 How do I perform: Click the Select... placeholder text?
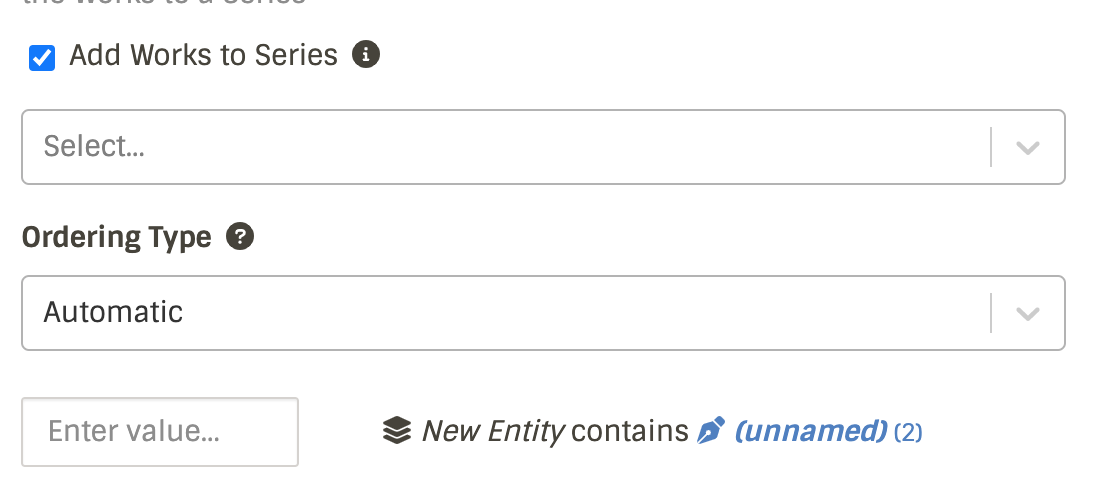tap(94, 147)
